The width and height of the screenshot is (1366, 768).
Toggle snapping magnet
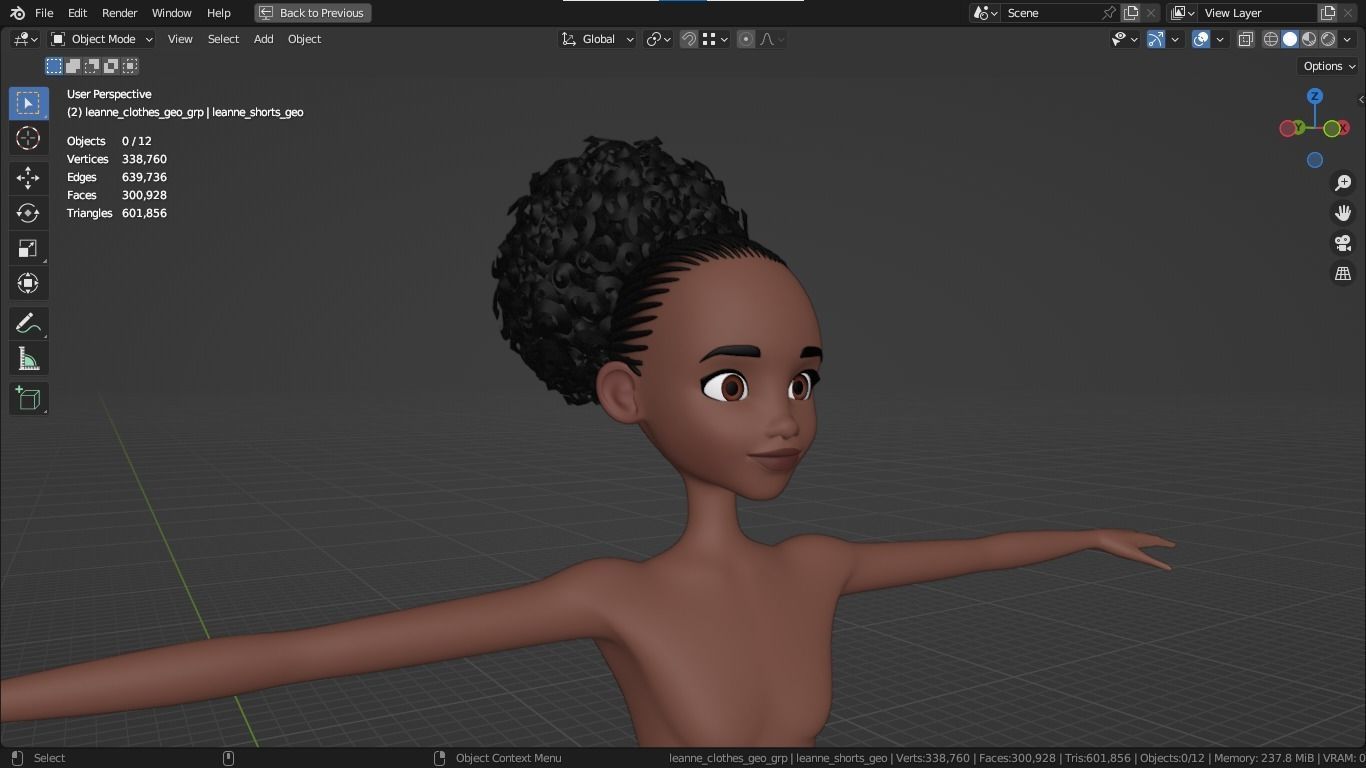pos(689,39)
